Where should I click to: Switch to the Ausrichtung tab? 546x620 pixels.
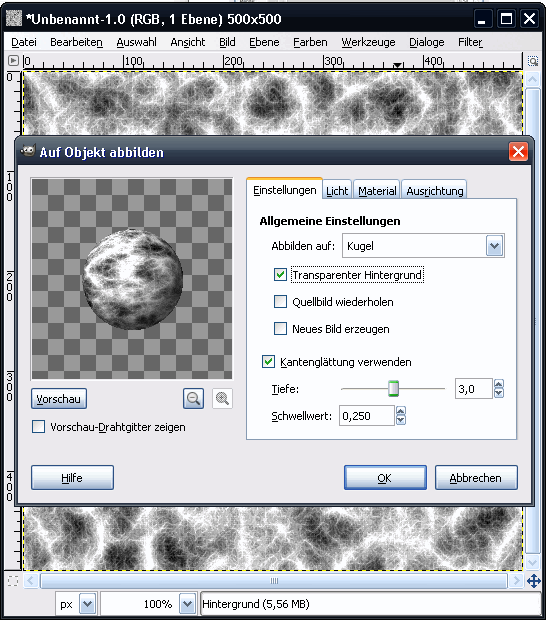[x=435, y=191]
